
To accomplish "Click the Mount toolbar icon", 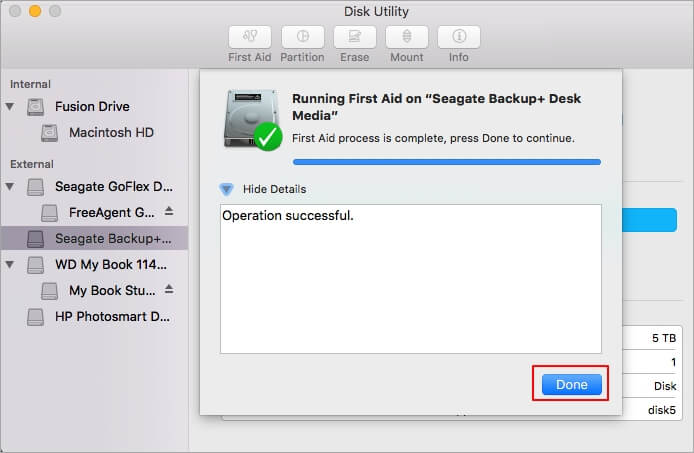I will coord(406,37).
